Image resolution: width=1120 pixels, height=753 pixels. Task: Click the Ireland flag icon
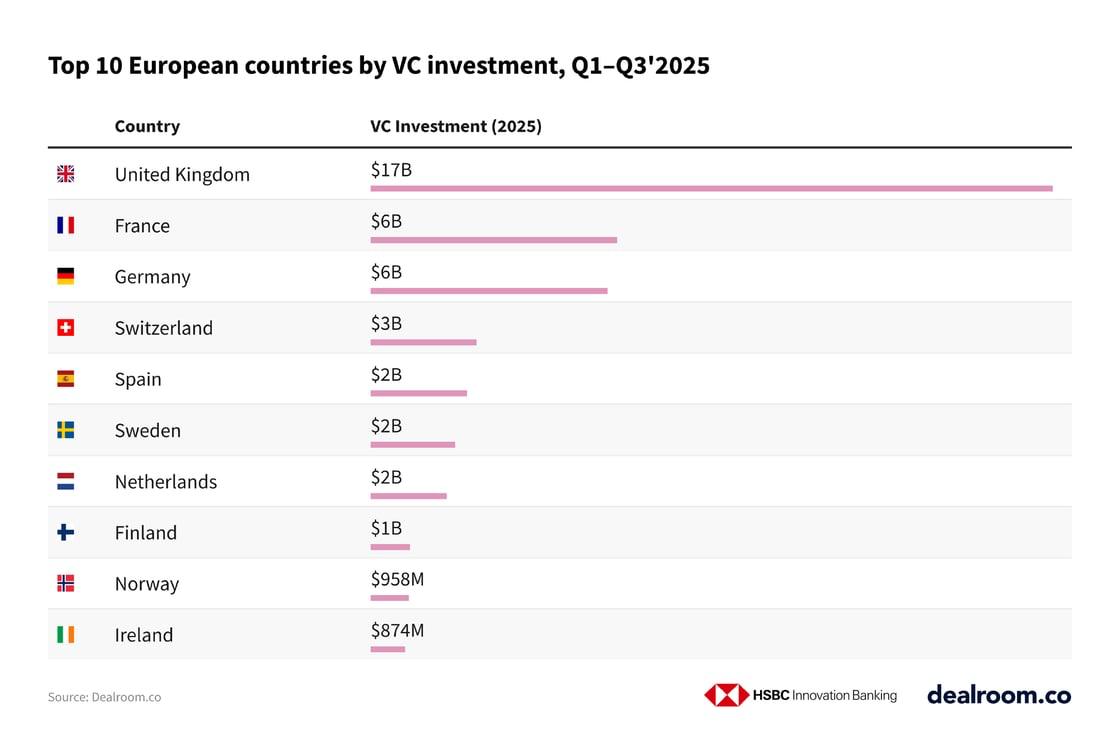(x=66, y=635)
